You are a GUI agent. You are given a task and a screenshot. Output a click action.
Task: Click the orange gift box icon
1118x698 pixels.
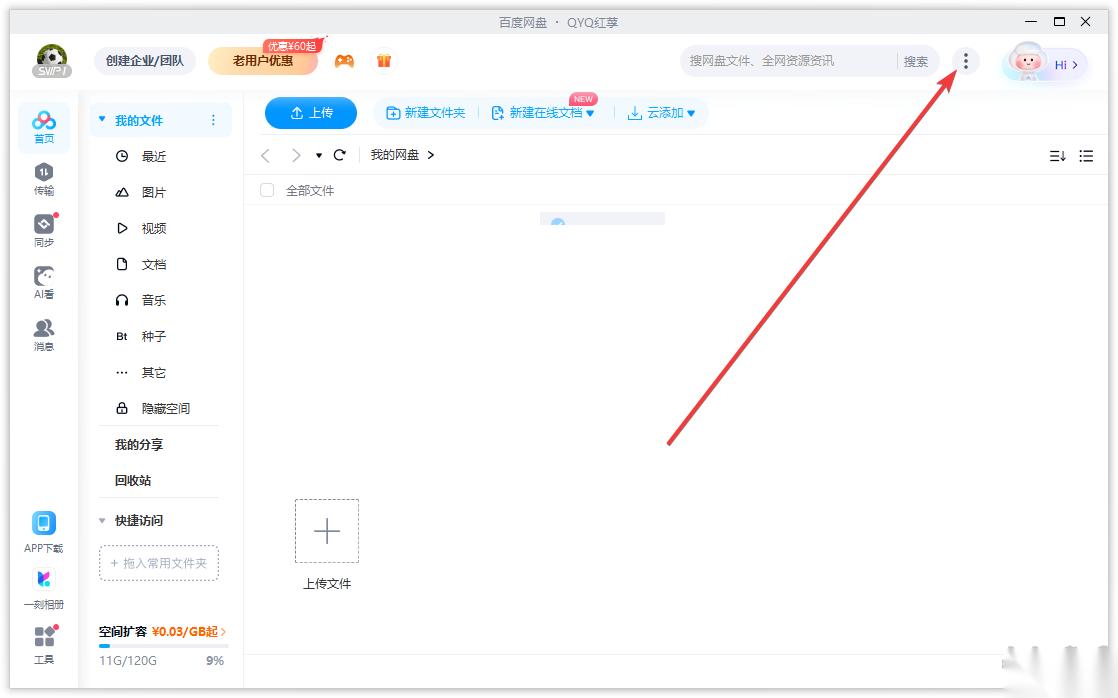(384, 61)
